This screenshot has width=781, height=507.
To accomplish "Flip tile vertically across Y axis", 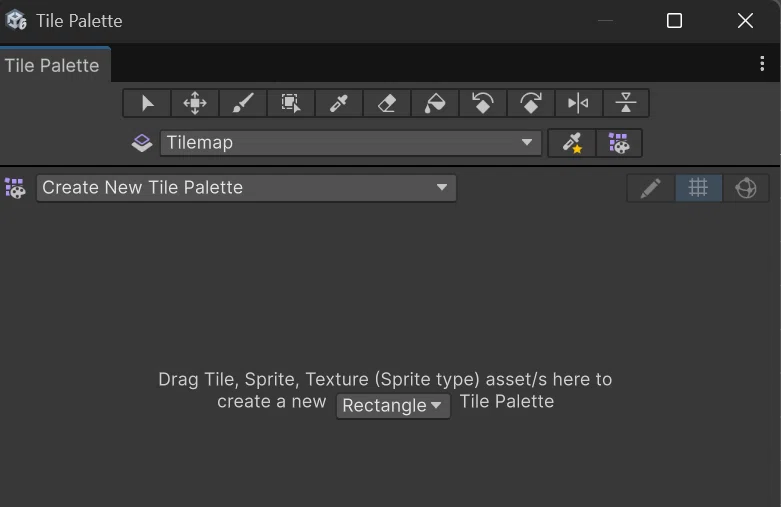I will tap(626, 103).
